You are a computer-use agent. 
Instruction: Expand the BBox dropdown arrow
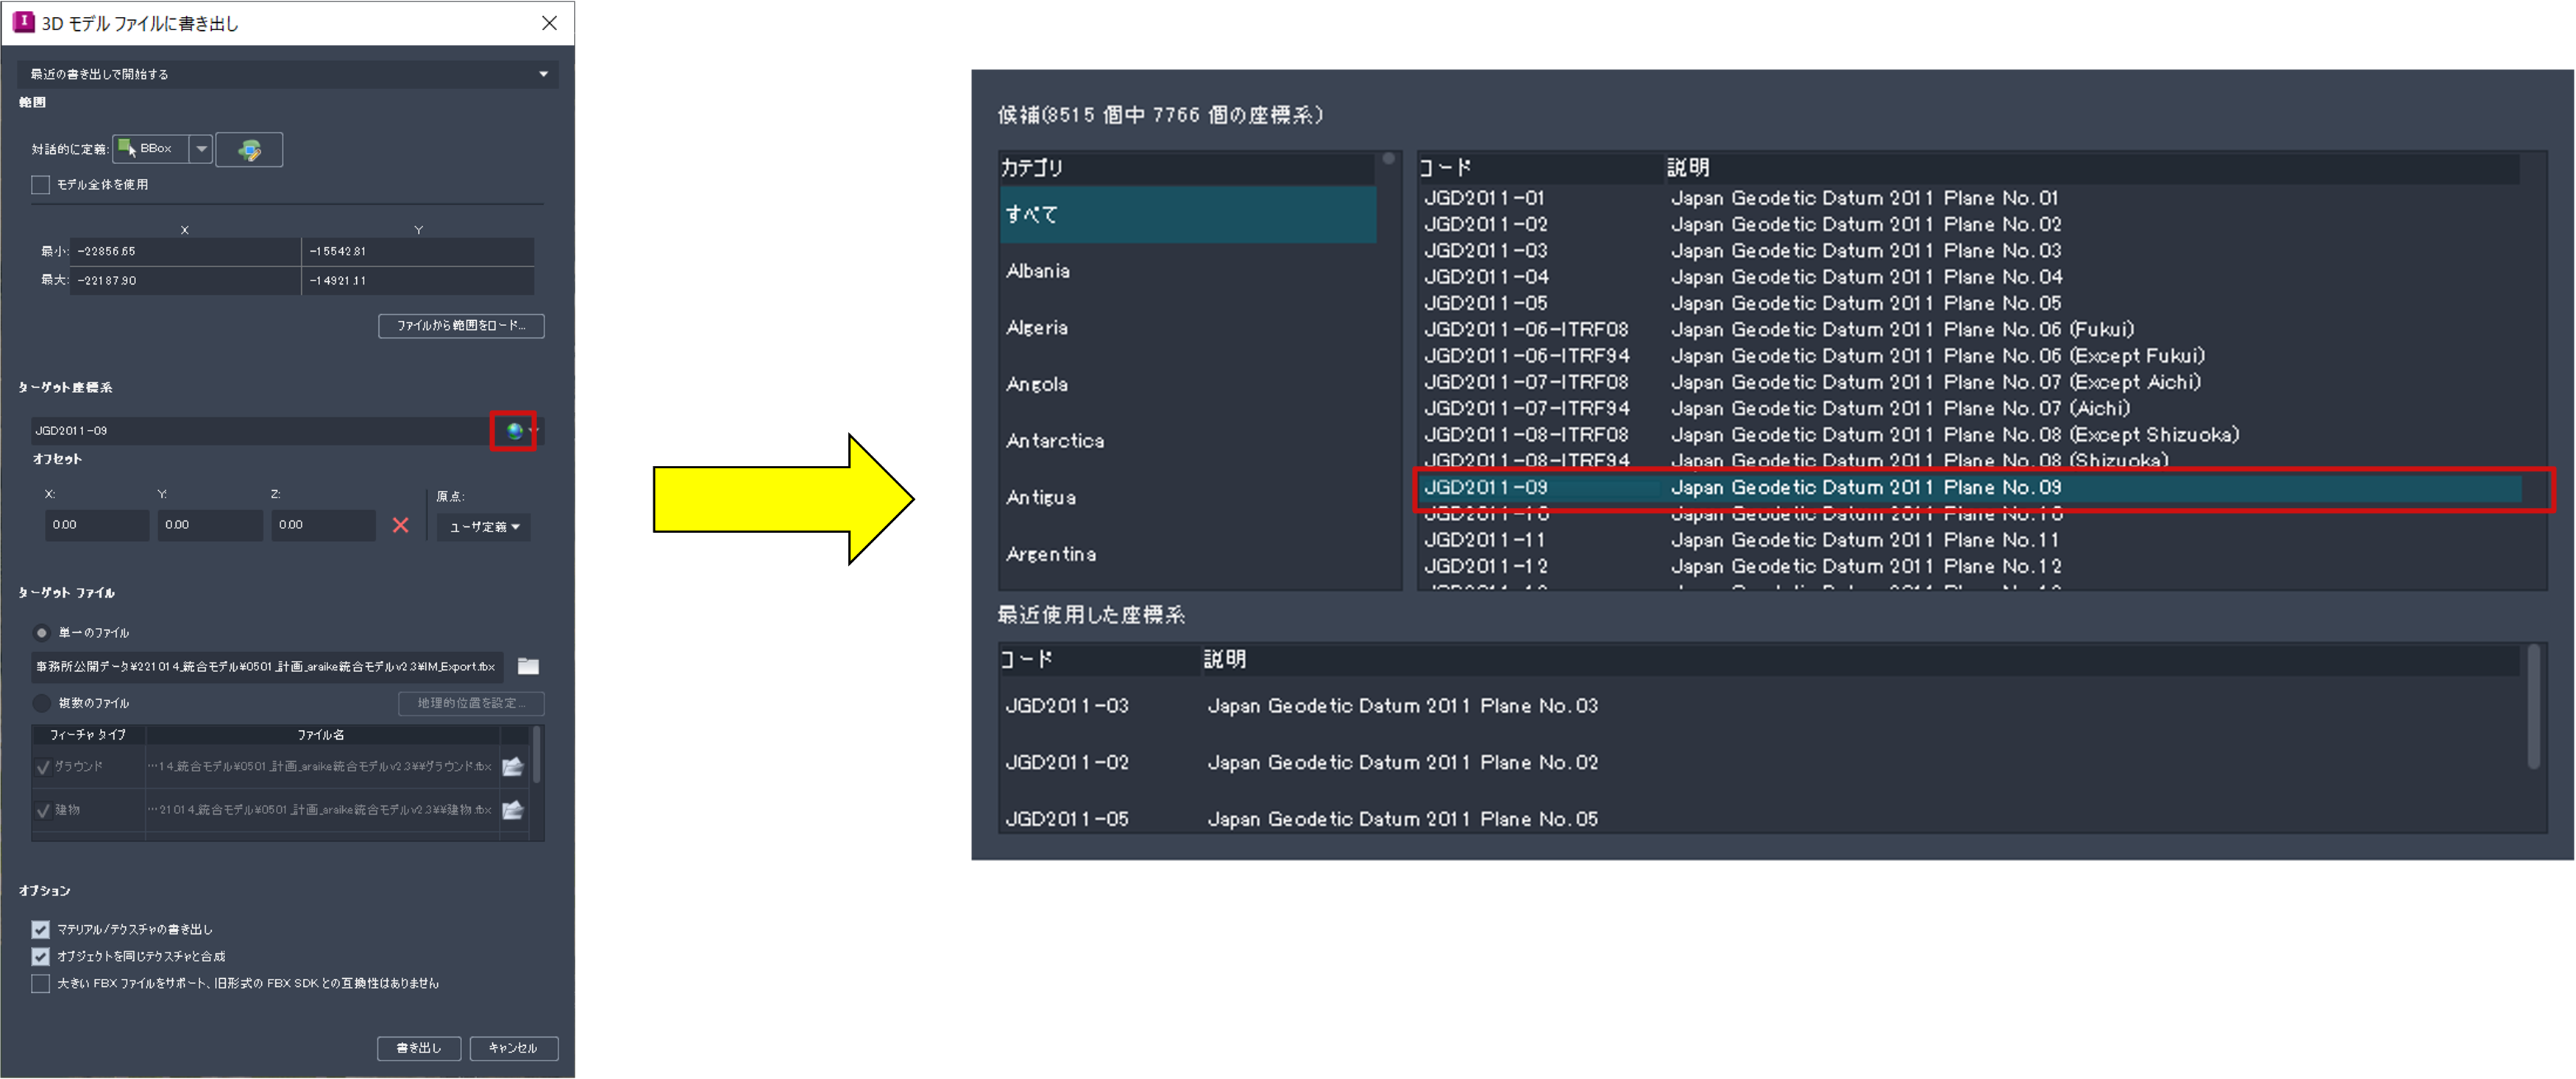(x=201, y=149)
